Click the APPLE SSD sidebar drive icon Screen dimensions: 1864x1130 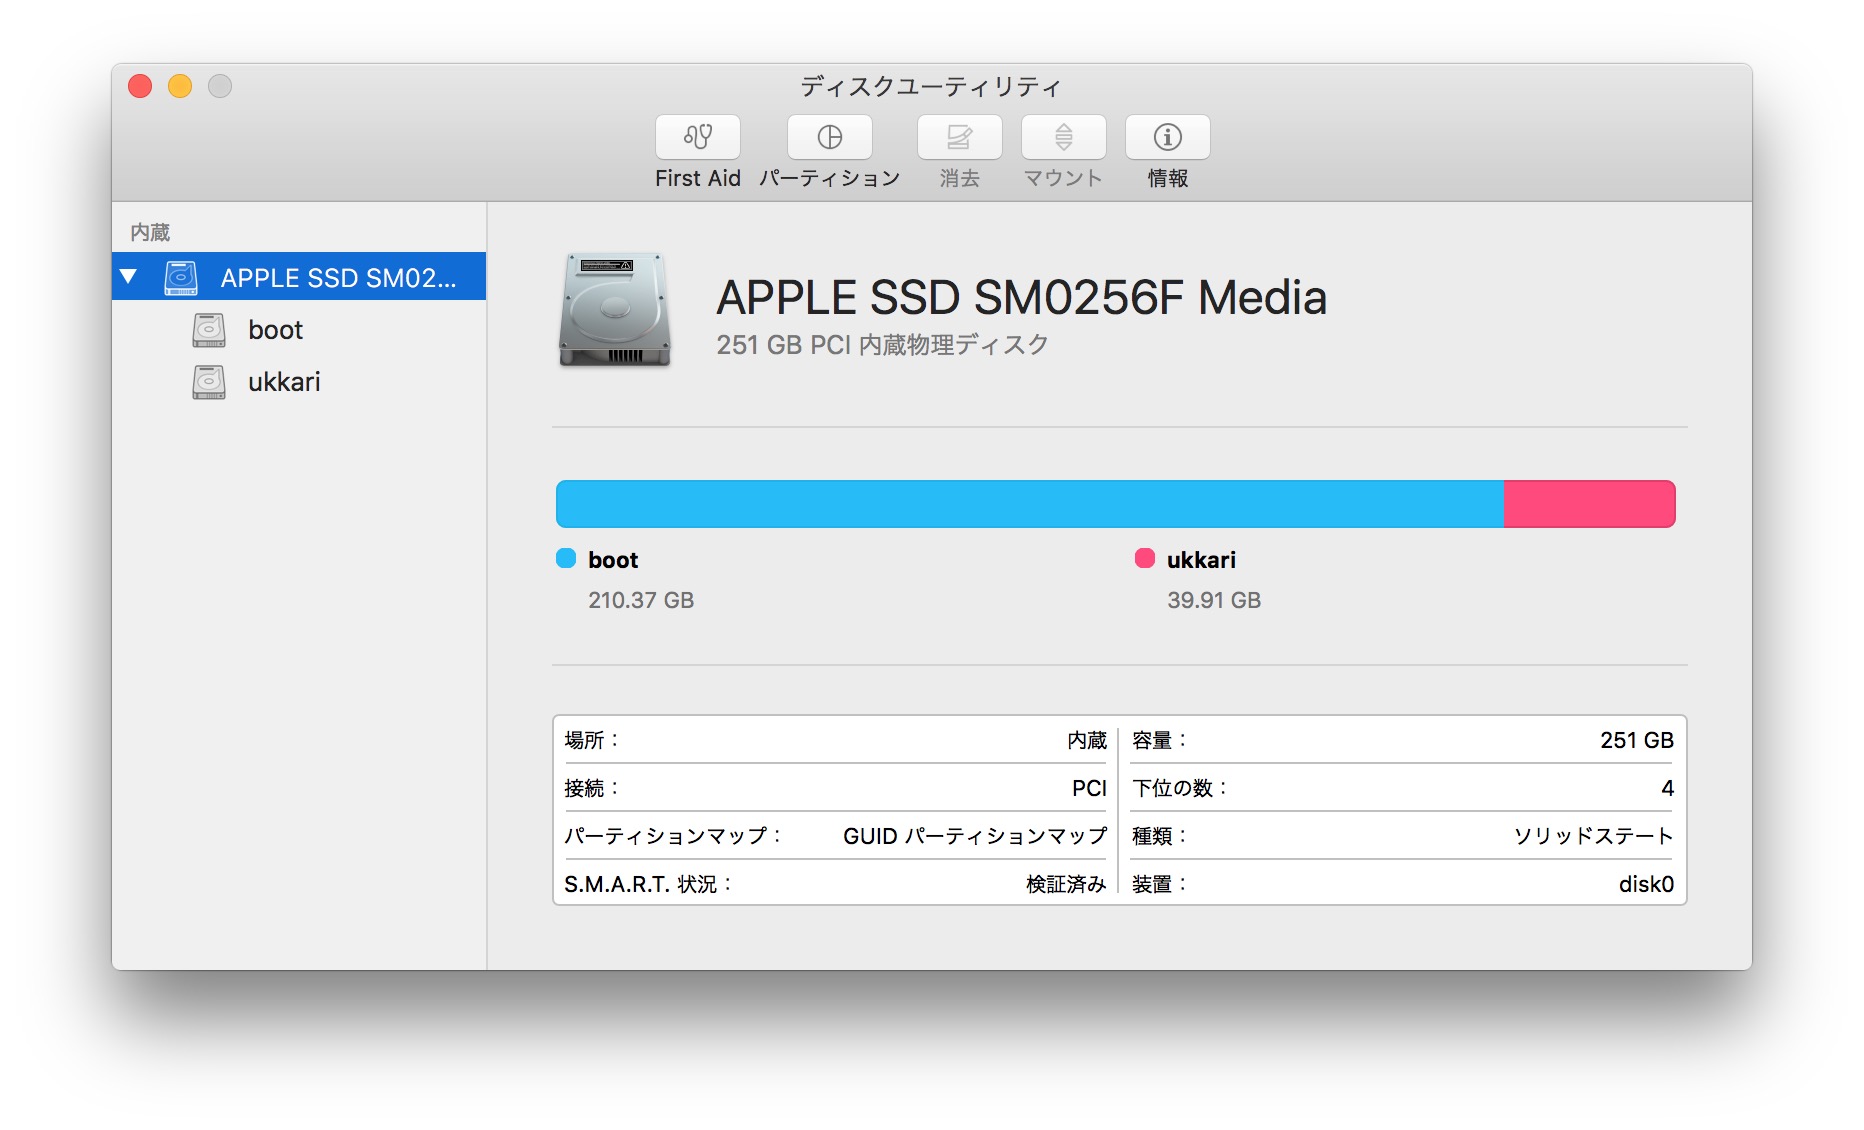tap(181, 277)
